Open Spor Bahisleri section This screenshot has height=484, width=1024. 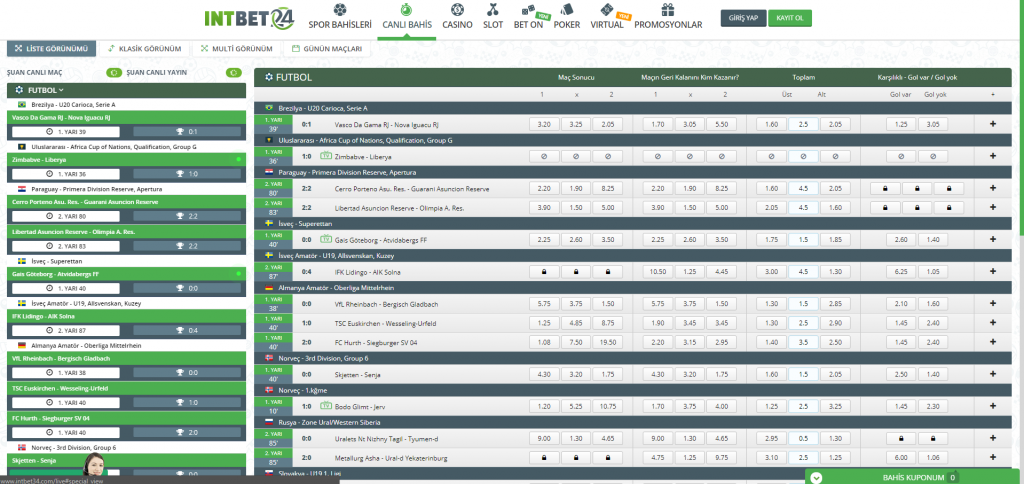[340, 18]
